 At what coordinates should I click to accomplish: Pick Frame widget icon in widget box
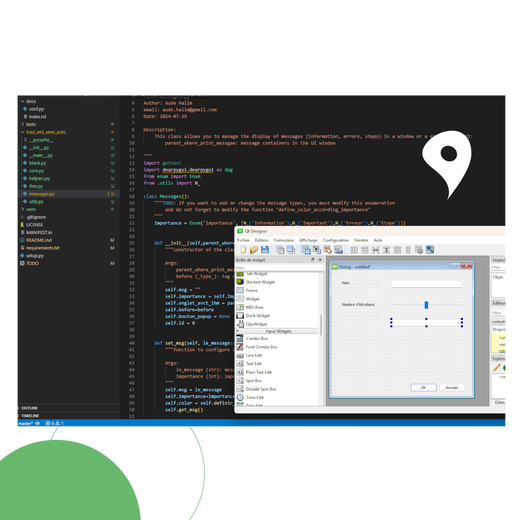(240, 290)
